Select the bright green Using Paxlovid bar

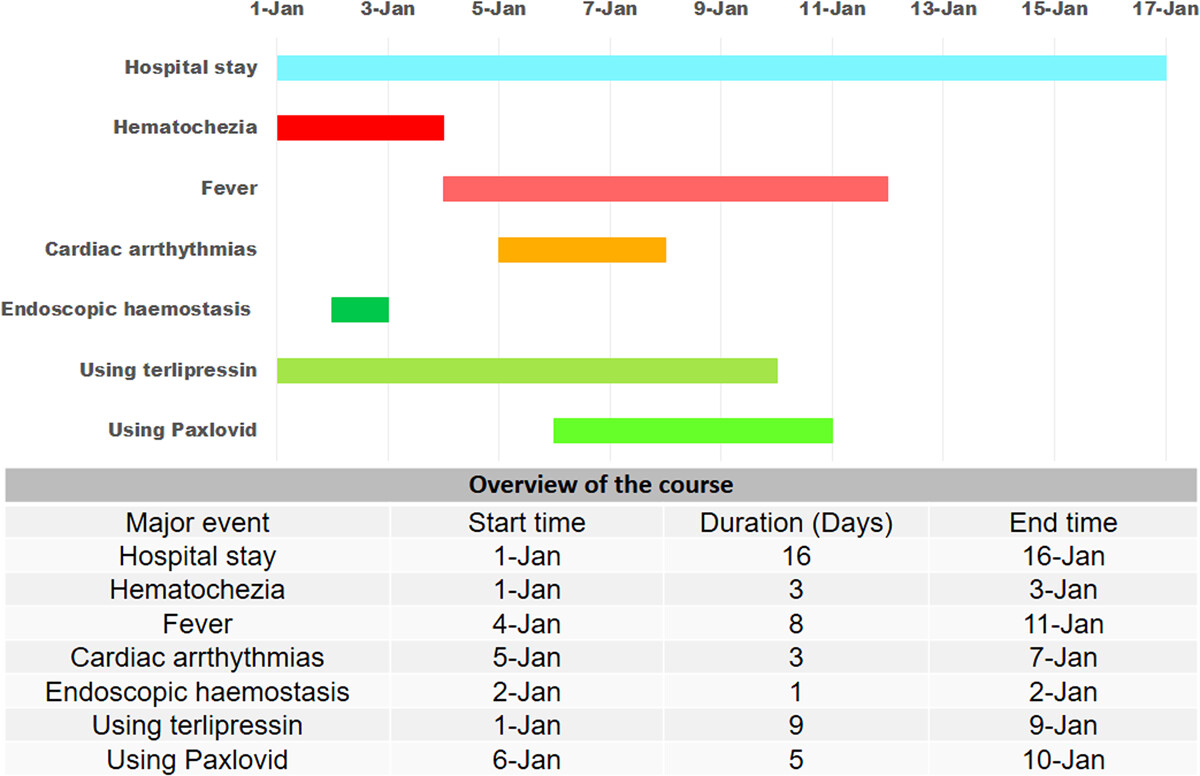693,430
